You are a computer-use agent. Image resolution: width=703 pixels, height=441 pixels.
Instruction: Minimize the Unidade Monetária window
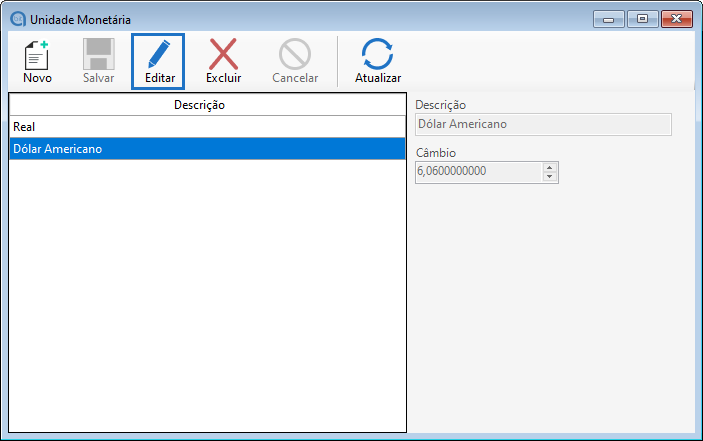608,18
